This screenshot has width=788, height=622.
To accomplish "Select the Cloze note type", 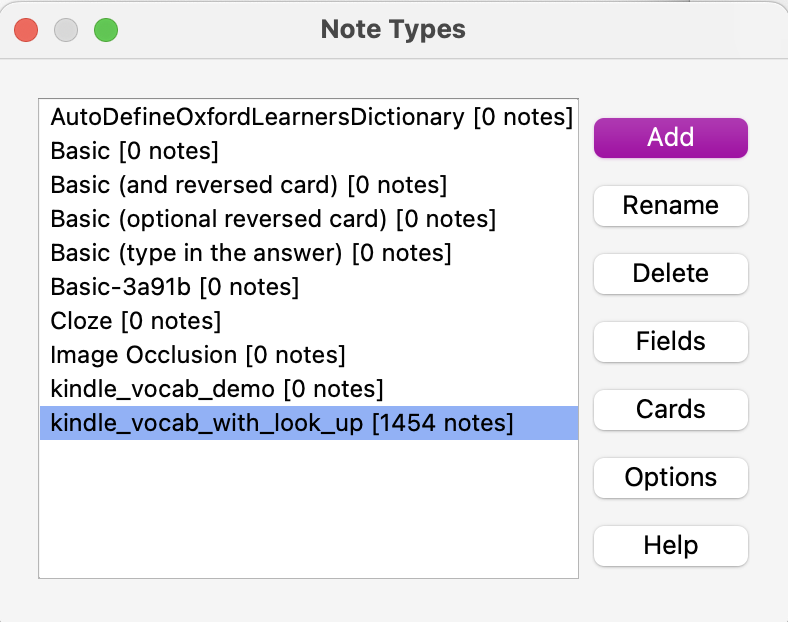I will pyautogui.click(x=135, y=321).
